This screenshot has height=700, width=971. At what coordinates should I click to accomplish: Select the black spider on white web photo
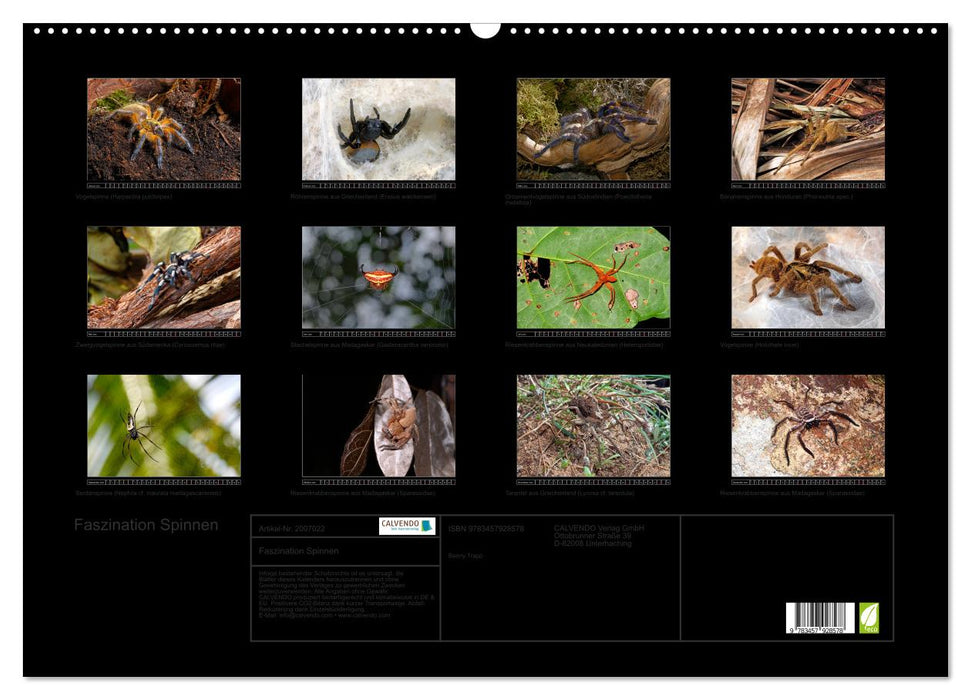click(x=378, y=129)
